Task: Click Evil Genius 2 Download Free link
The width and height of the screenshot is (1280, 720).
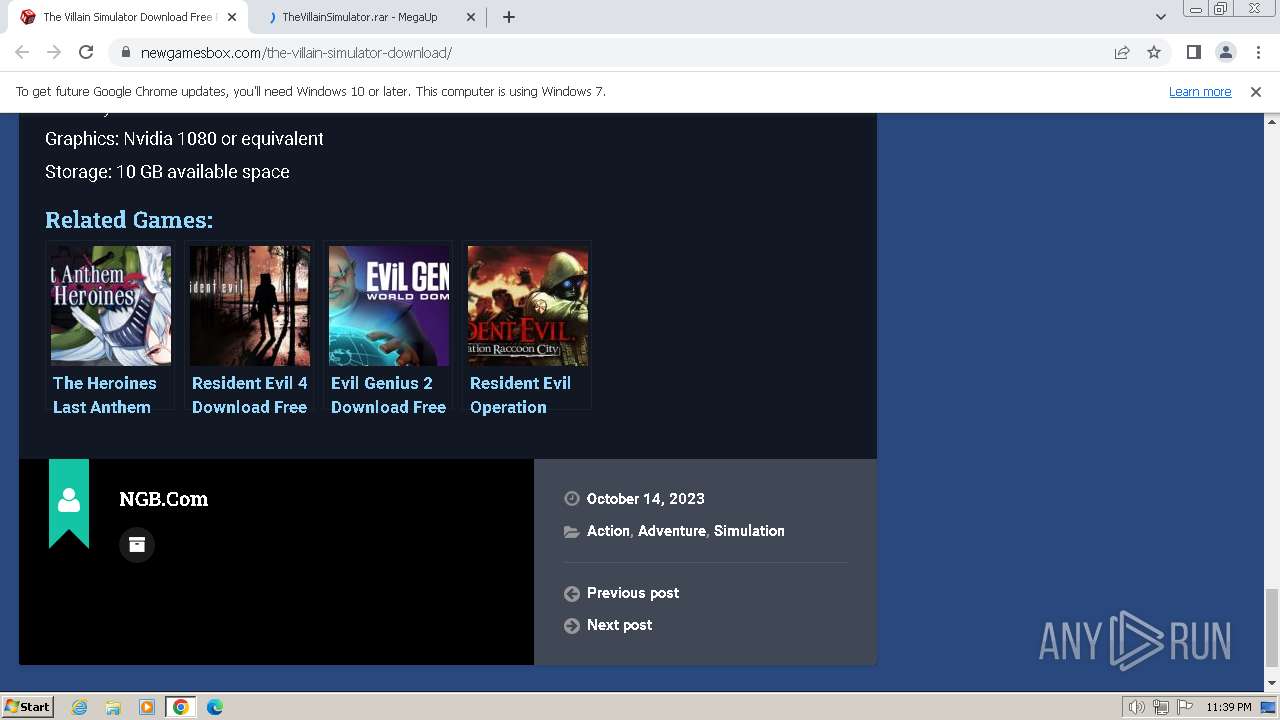Action: [389, 395]
